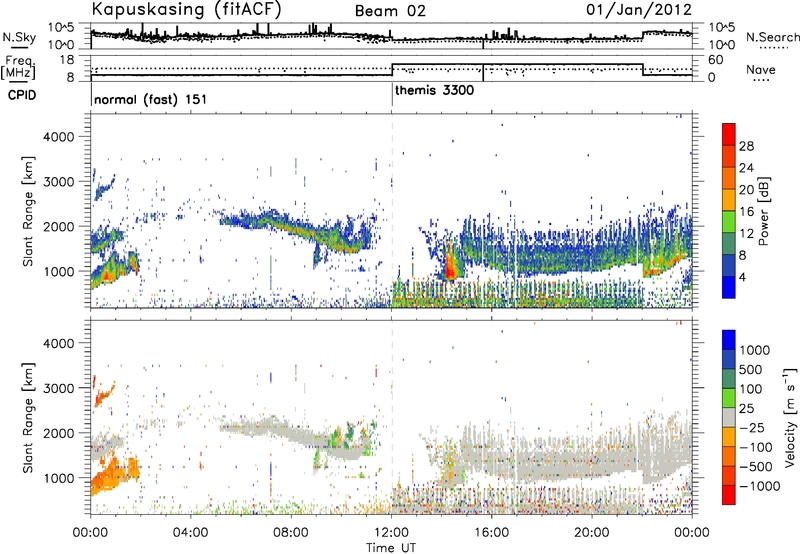Pick the red top segment of Power colorbar

pyautogui.click(x=729, y=134)
